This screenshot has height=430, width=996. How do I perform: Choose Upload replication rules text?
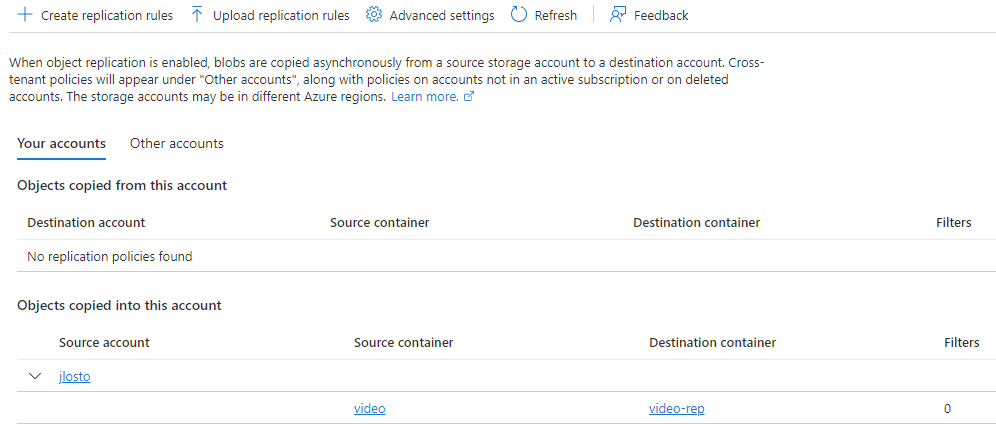(281, 15)
